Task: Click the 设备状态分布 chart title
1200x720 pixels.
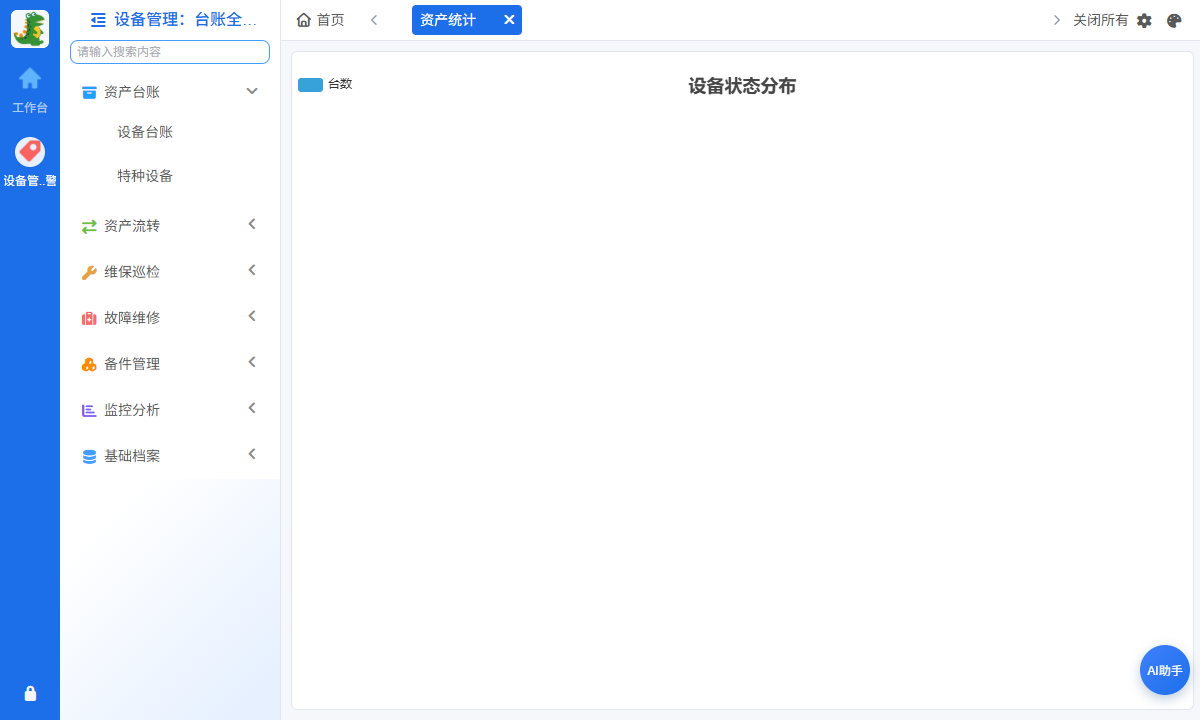Action: tap(742, 86)
